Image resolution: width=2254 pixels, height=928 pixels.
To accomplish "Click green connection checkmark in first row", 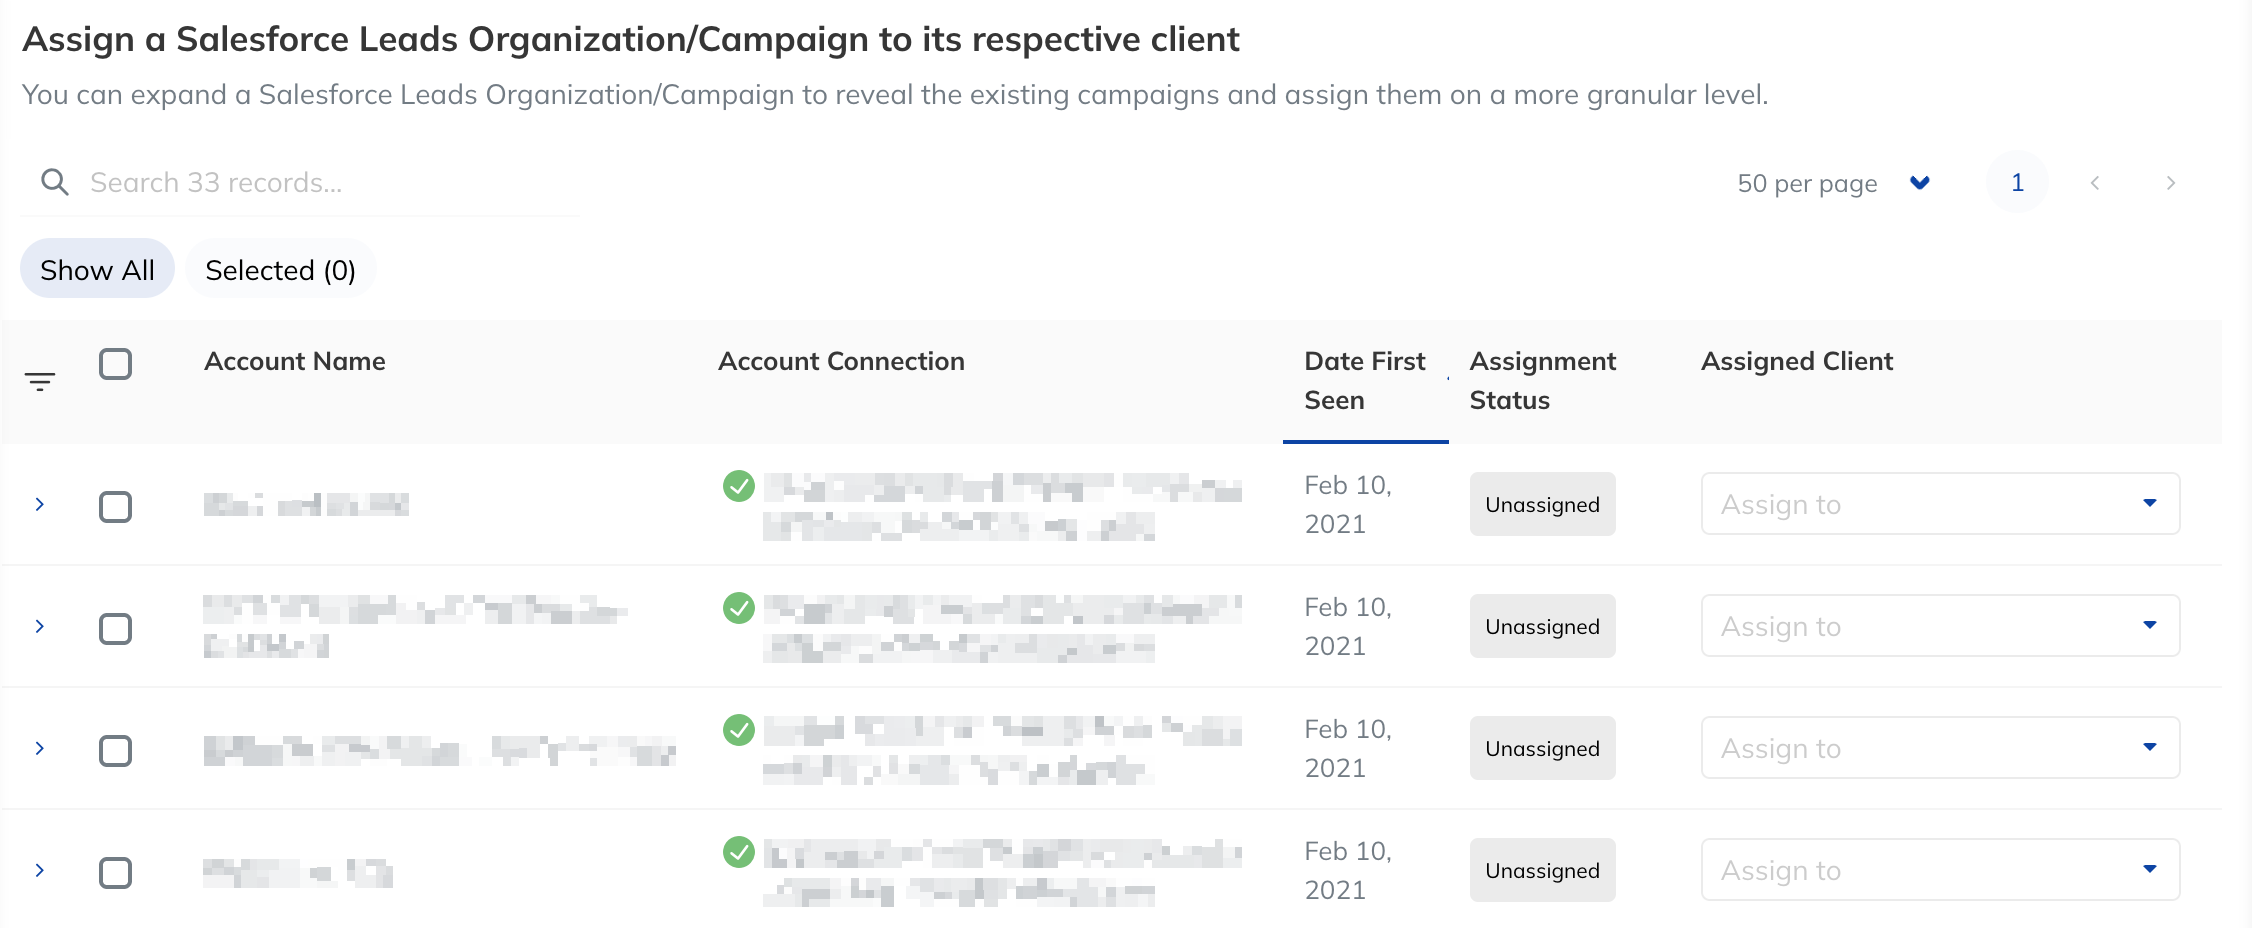I will 739,486.
